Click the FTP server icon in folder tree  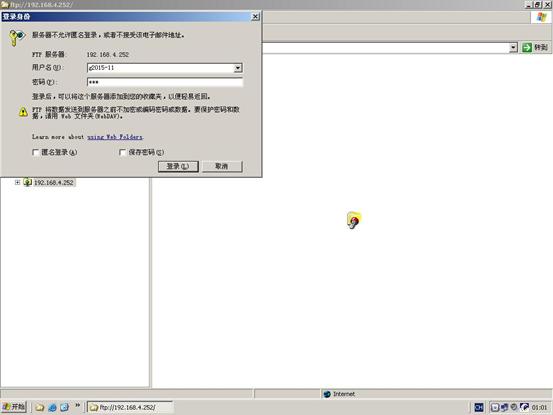coord(28,182)
